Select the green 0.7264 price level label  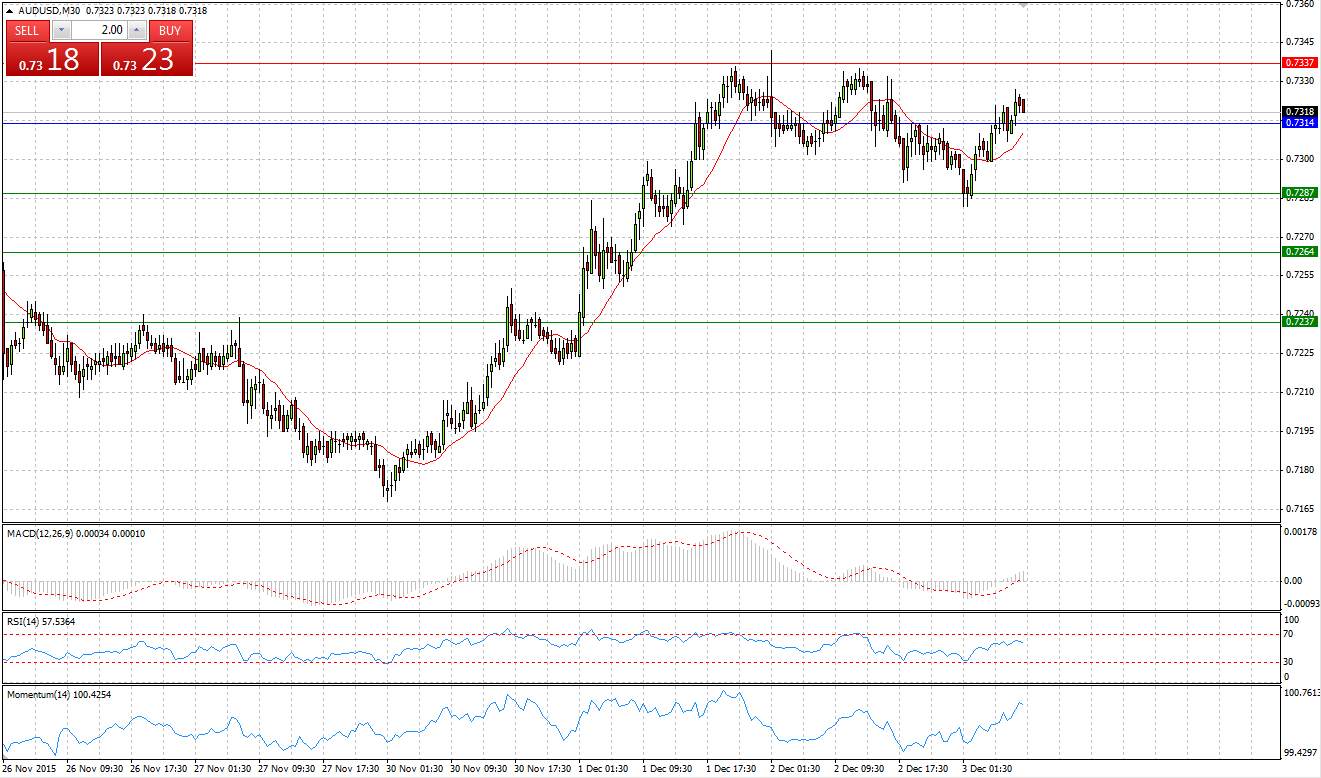coord(1299,252)
